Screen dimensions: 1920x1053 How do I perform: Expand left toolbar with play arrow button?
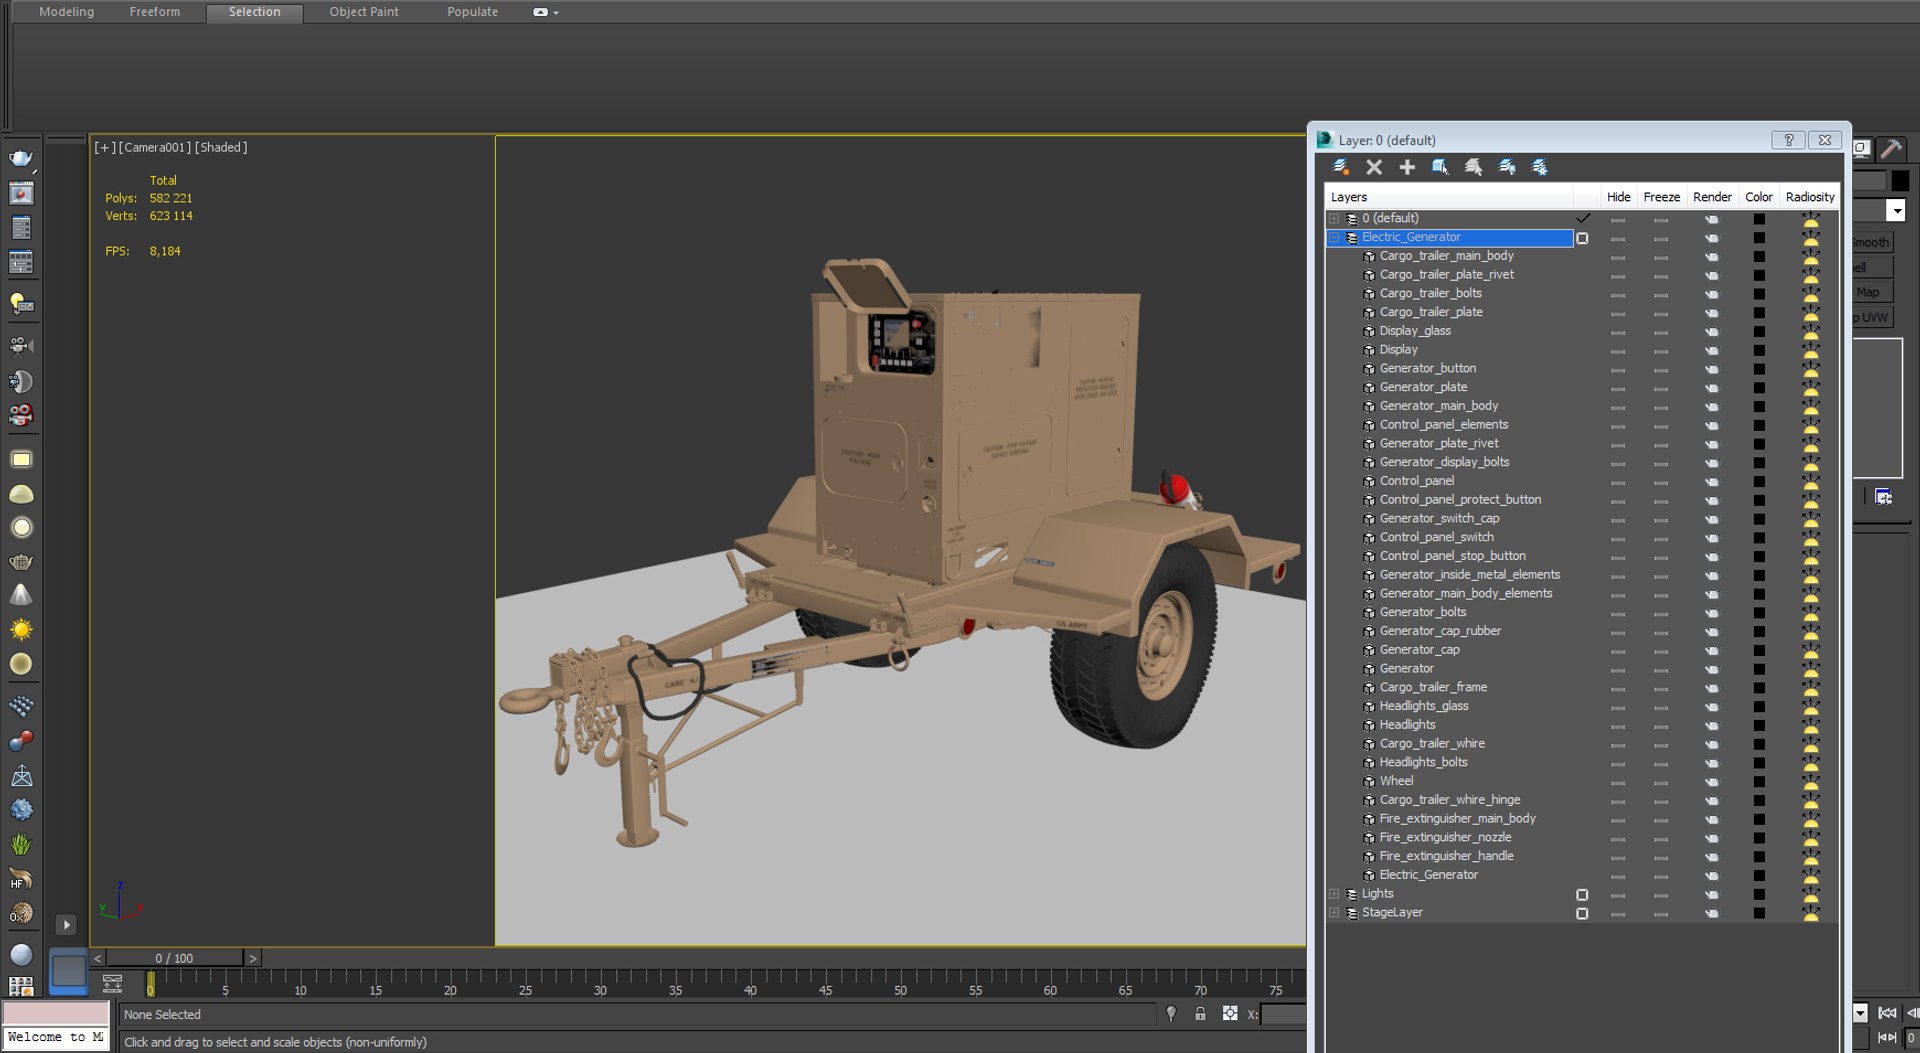coord(66,925)
